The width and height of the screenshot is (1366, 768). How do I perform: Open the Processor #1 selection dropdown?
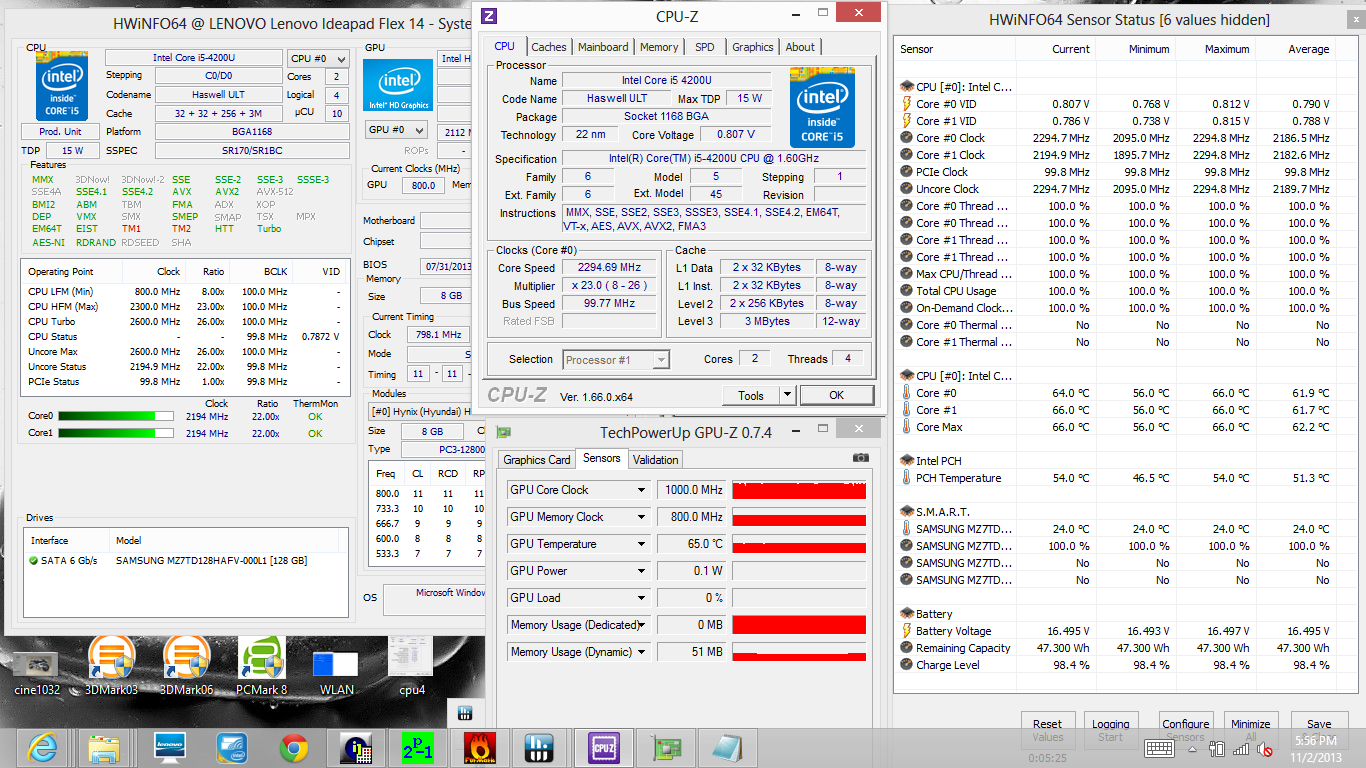coord(616,359)
